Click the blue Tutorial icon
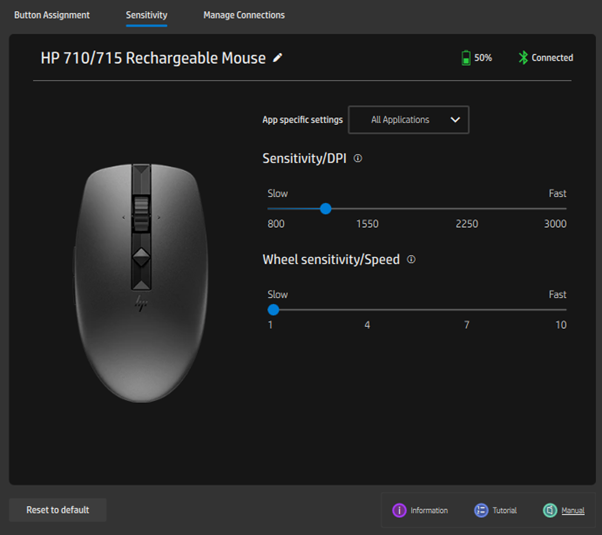The height and width of the screenshot is (535, 602). (x=481, y=510)
